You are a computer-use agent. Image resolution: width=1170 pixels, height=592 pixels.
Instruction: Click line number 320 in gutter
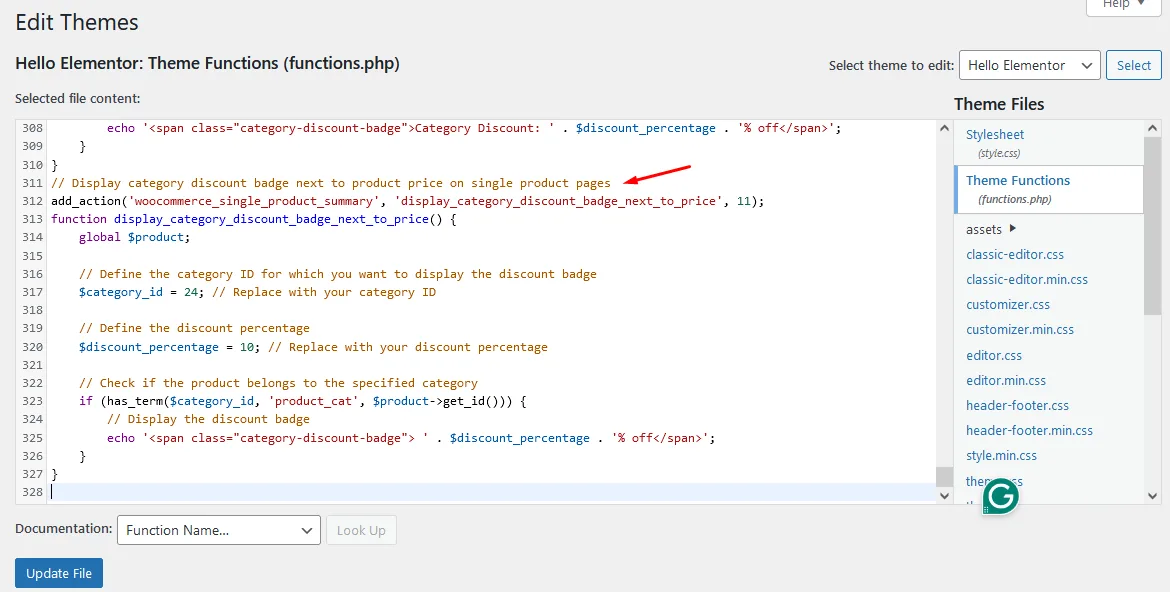click(32, 347)
